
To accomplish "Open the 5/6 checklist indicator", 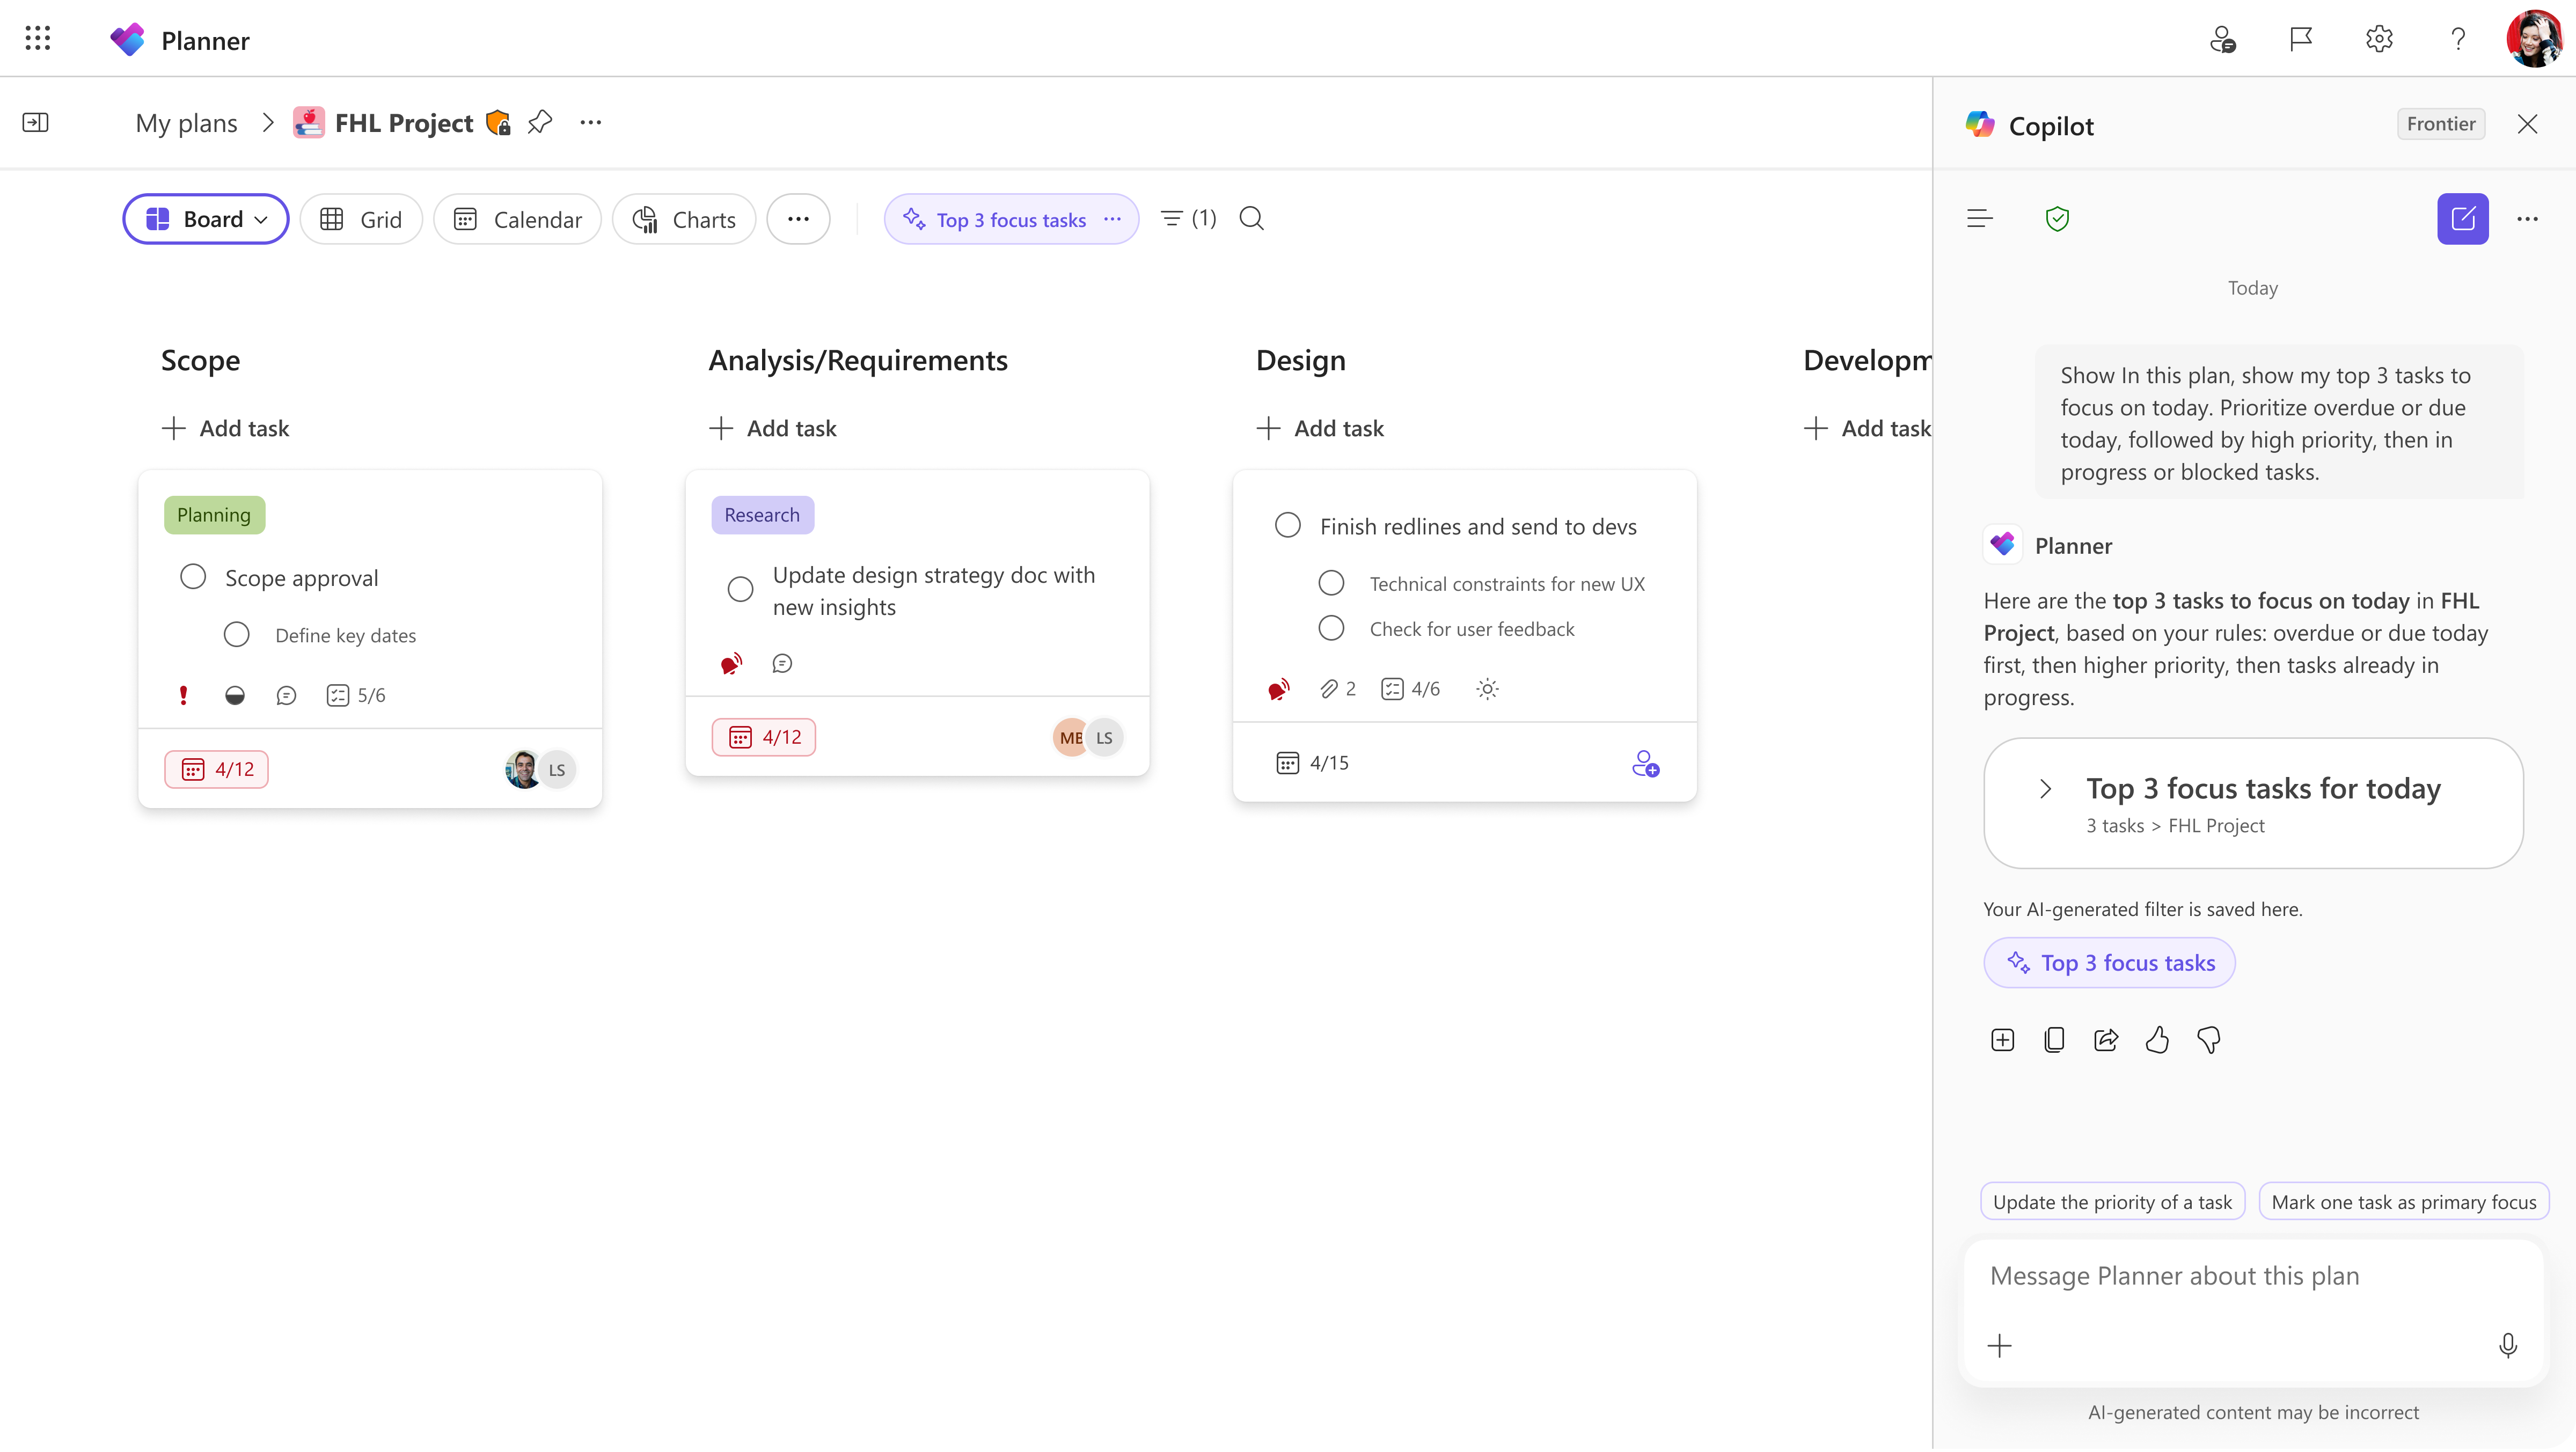I will 356,696.
